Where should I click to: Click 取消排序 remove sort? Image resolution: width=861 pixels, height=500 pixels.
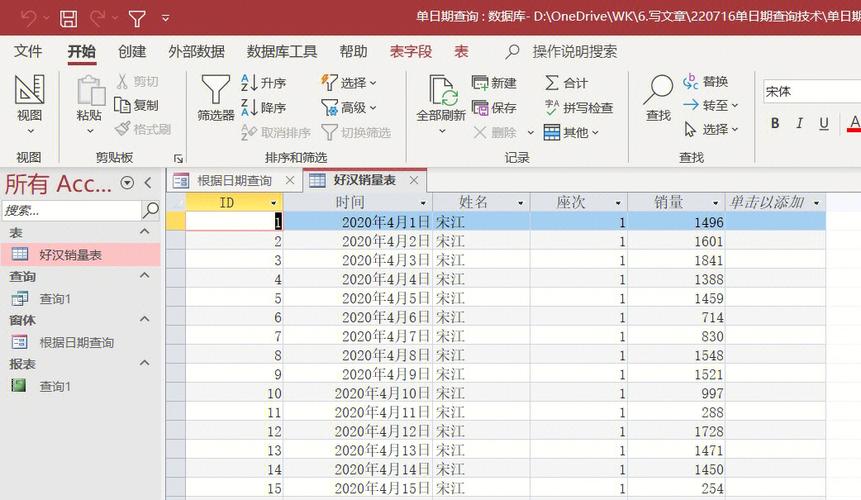[x=276, y=132]
